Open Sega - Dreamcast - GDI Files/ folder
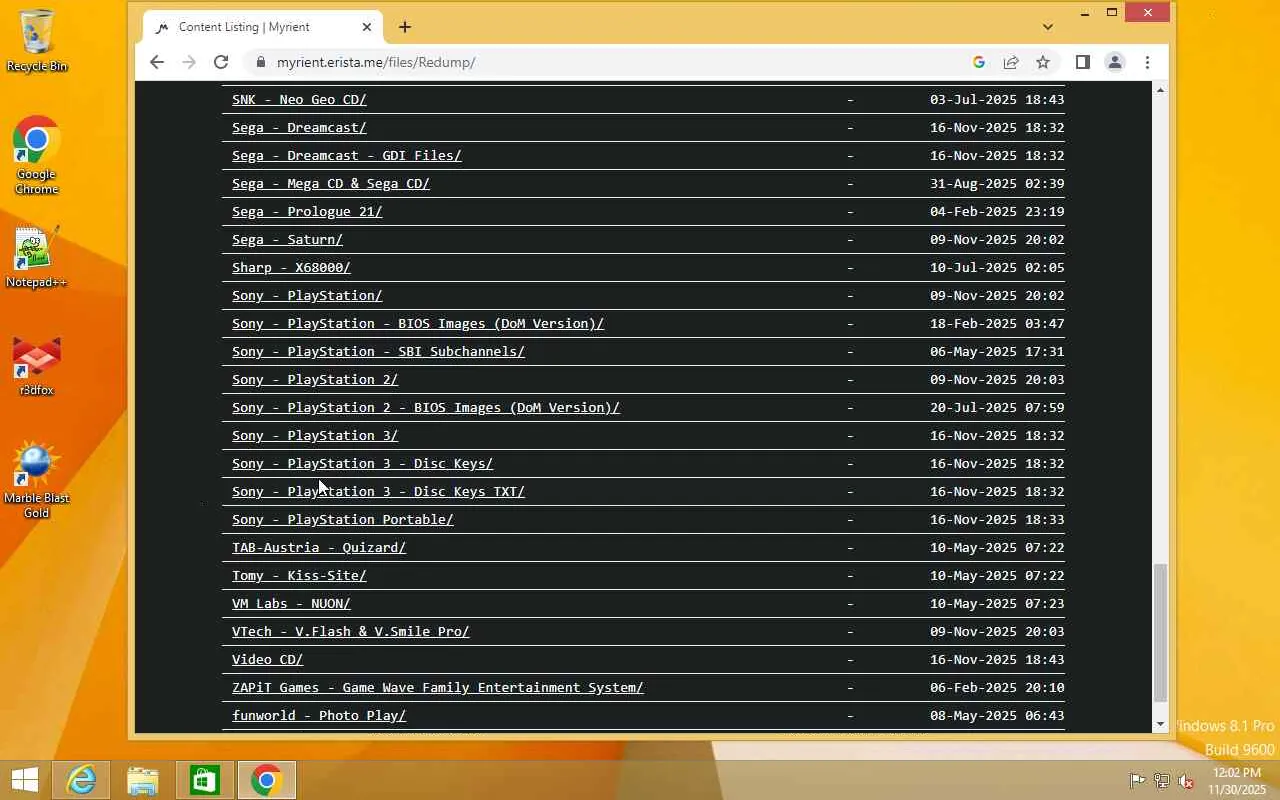 (346, 156)
